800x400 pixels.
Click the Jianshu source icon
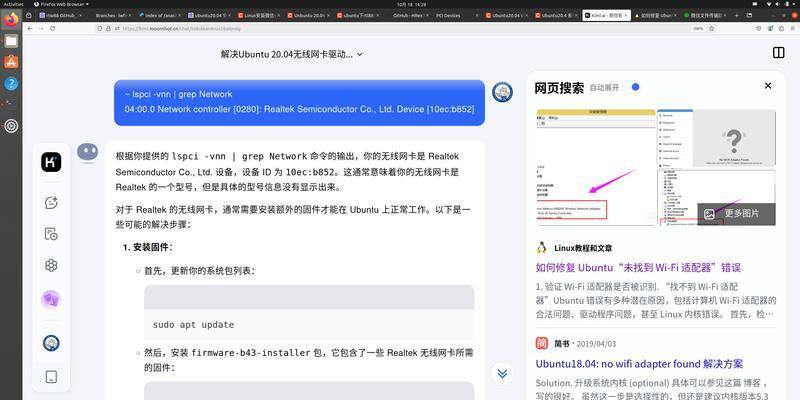pos(542,343)
